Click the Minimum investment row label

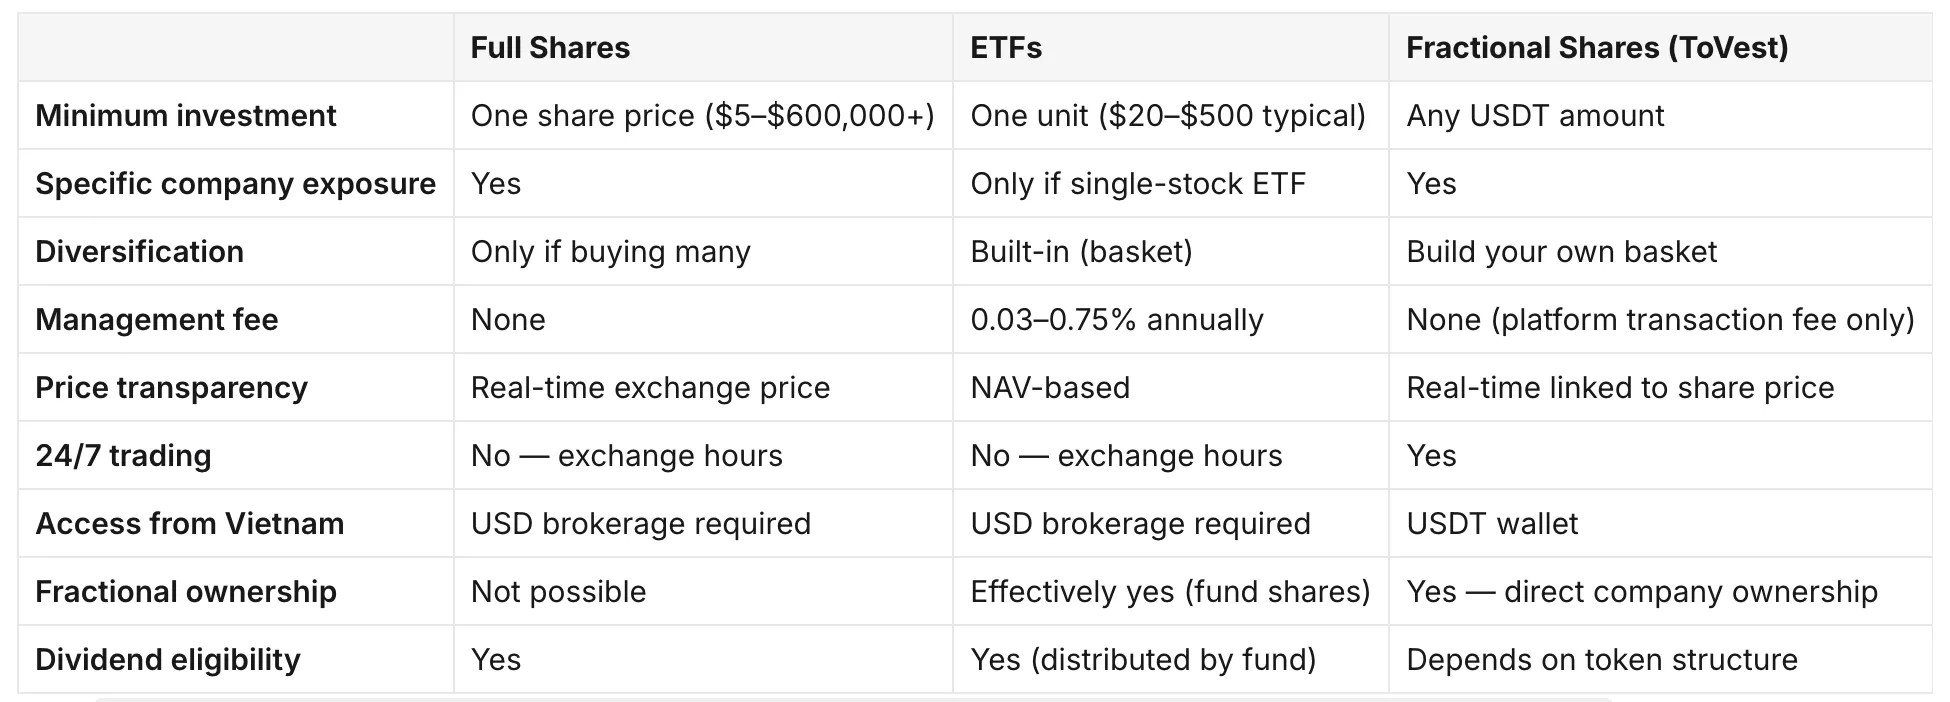click(186, 116)
